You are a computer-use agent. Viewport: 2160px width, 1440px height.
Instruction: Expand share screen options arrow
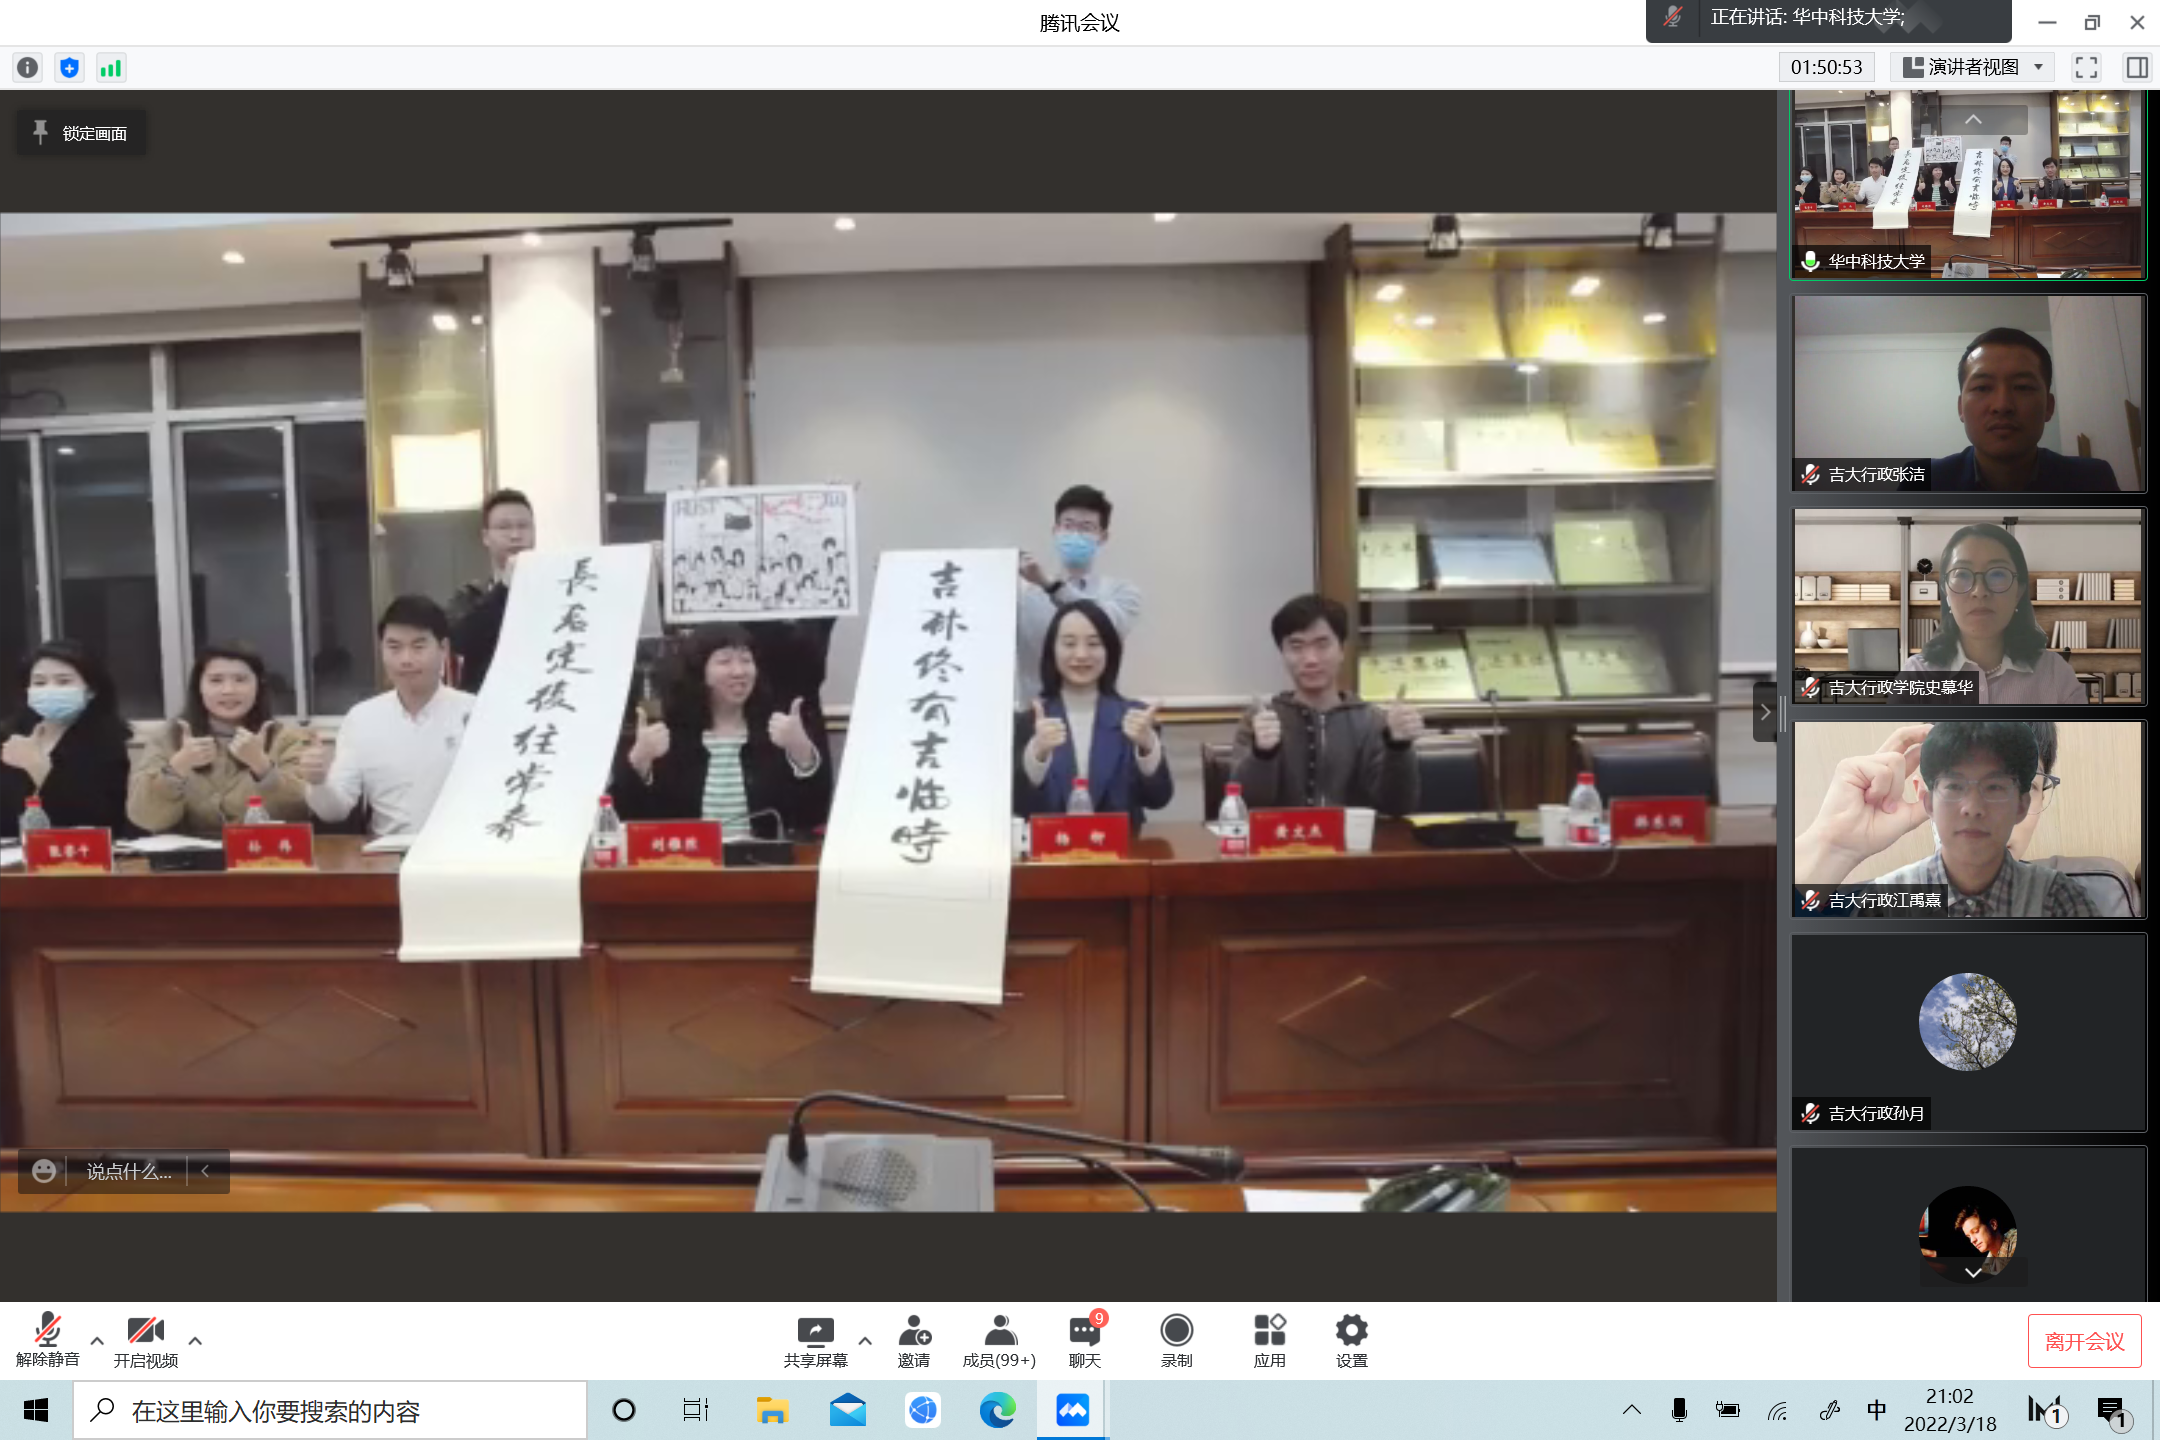[x=865, y=1340]
